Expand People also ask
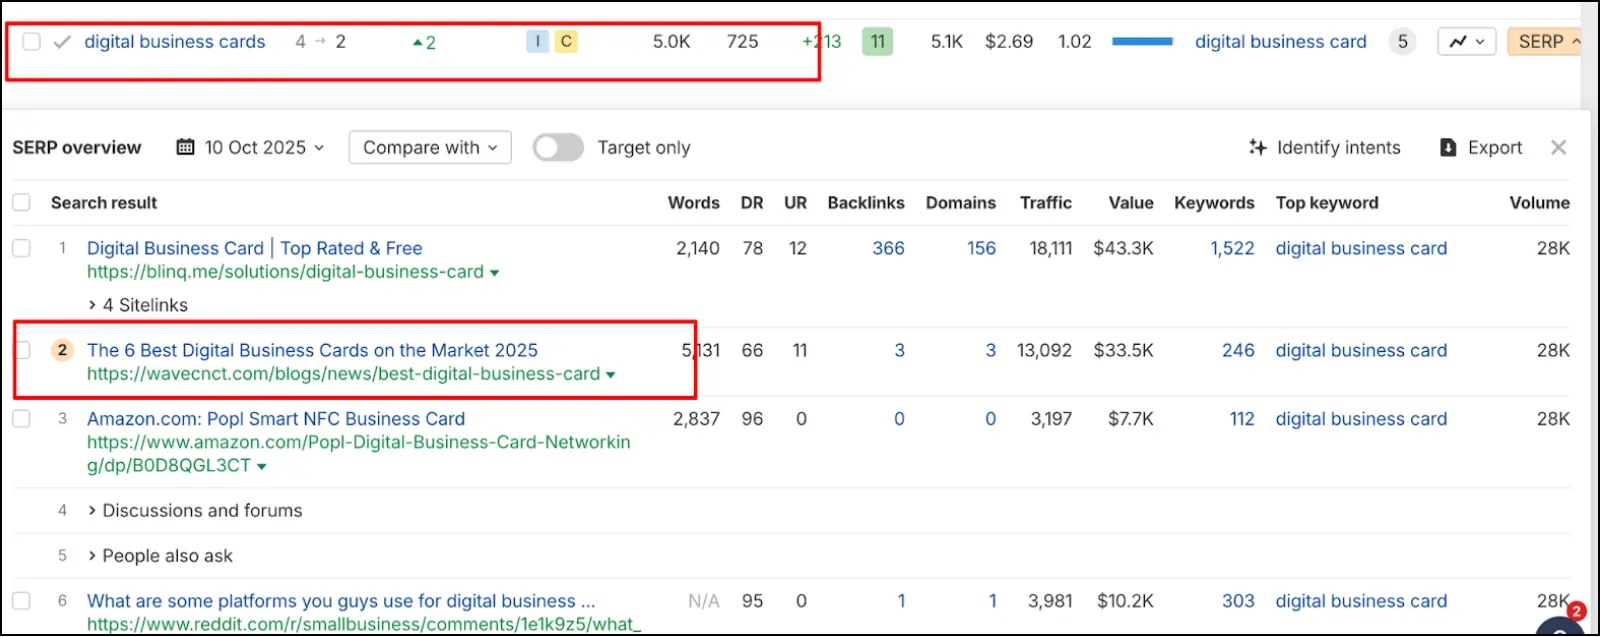 click(x=160, y=556)
